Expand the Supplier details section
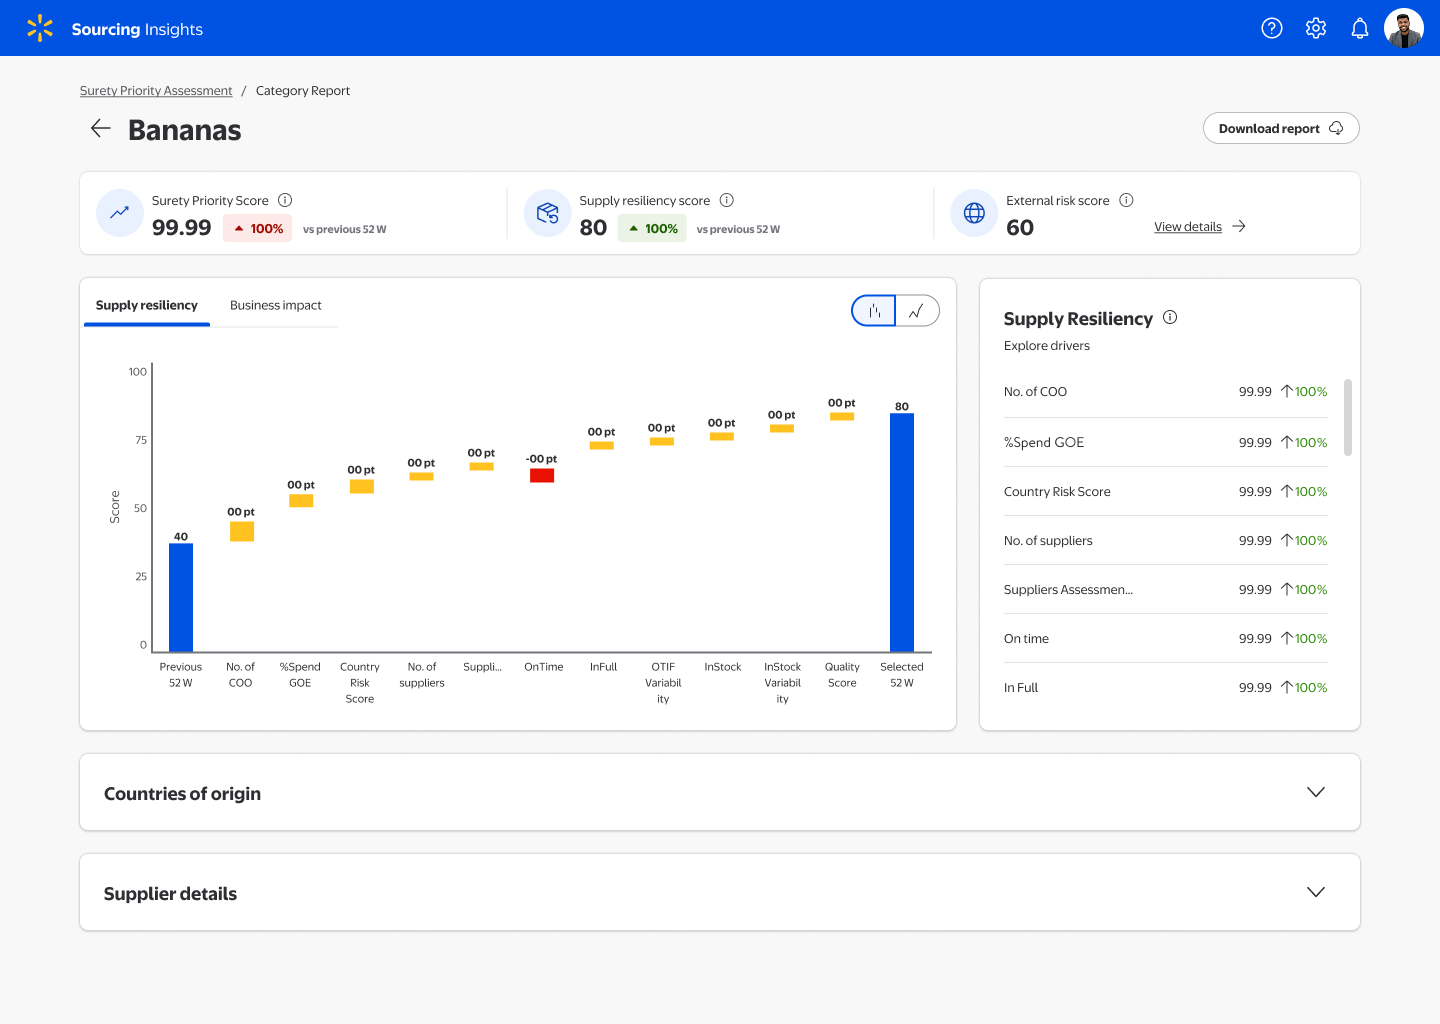The image size is (1440, 1024). (x=1315, y=892)
